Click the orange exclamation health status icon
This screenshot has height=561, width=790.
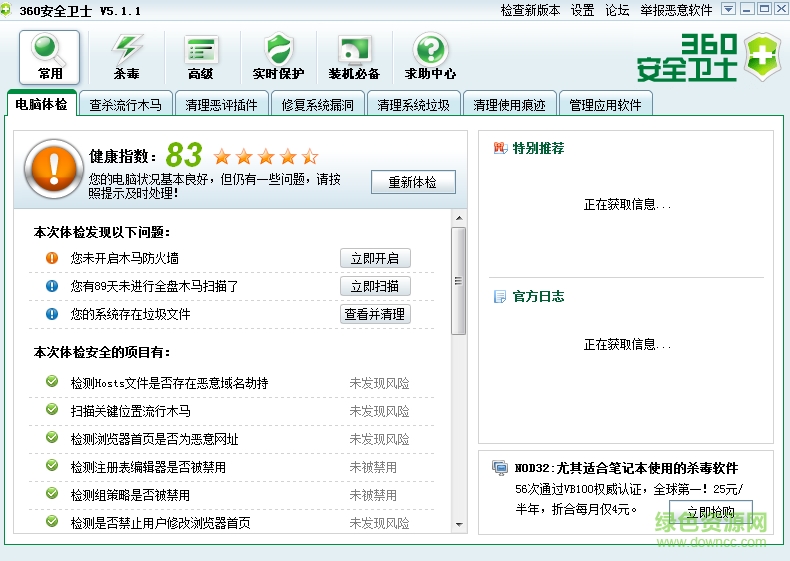54,168
